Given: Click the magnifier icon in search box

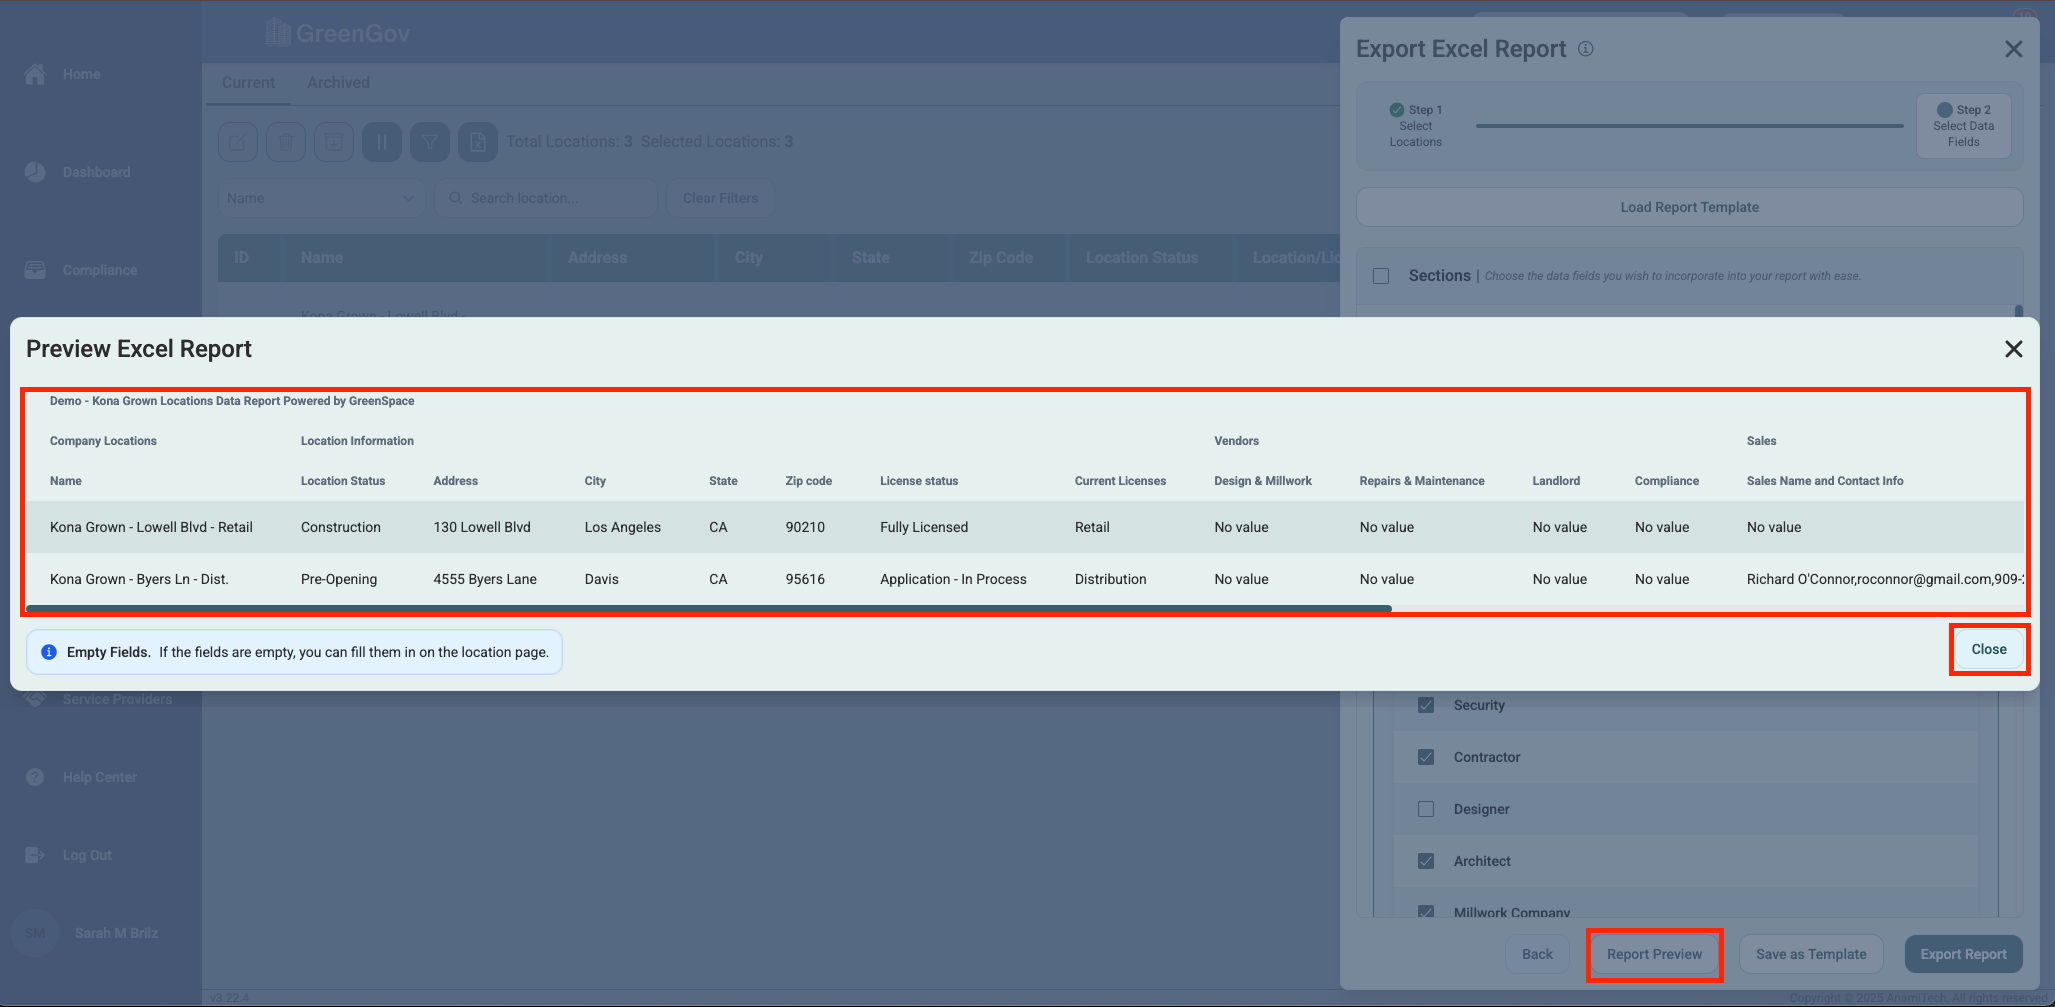Looking at the screenshot, I should [455, 198].
